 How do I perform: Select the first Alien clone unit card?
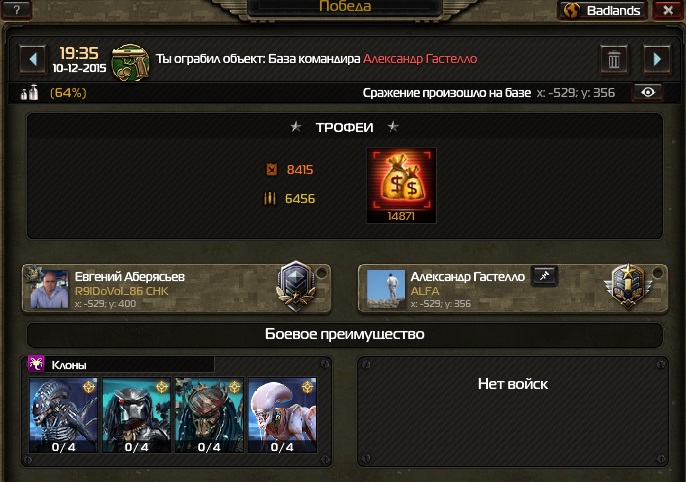63,415
